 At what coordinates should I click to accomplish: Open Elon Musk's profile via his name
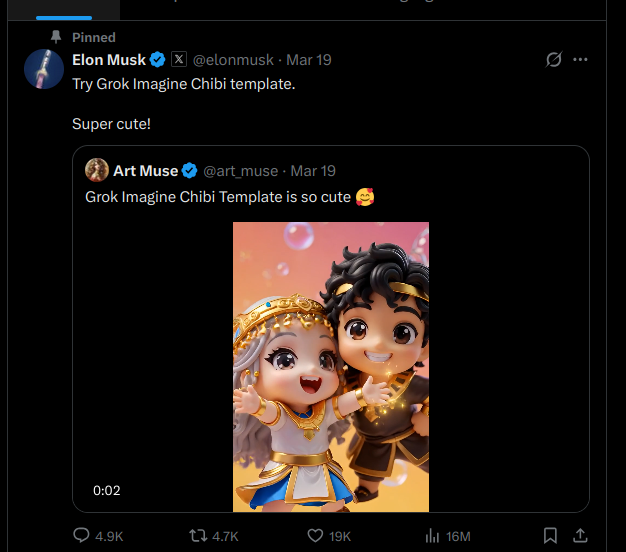(x=109, y=60)
